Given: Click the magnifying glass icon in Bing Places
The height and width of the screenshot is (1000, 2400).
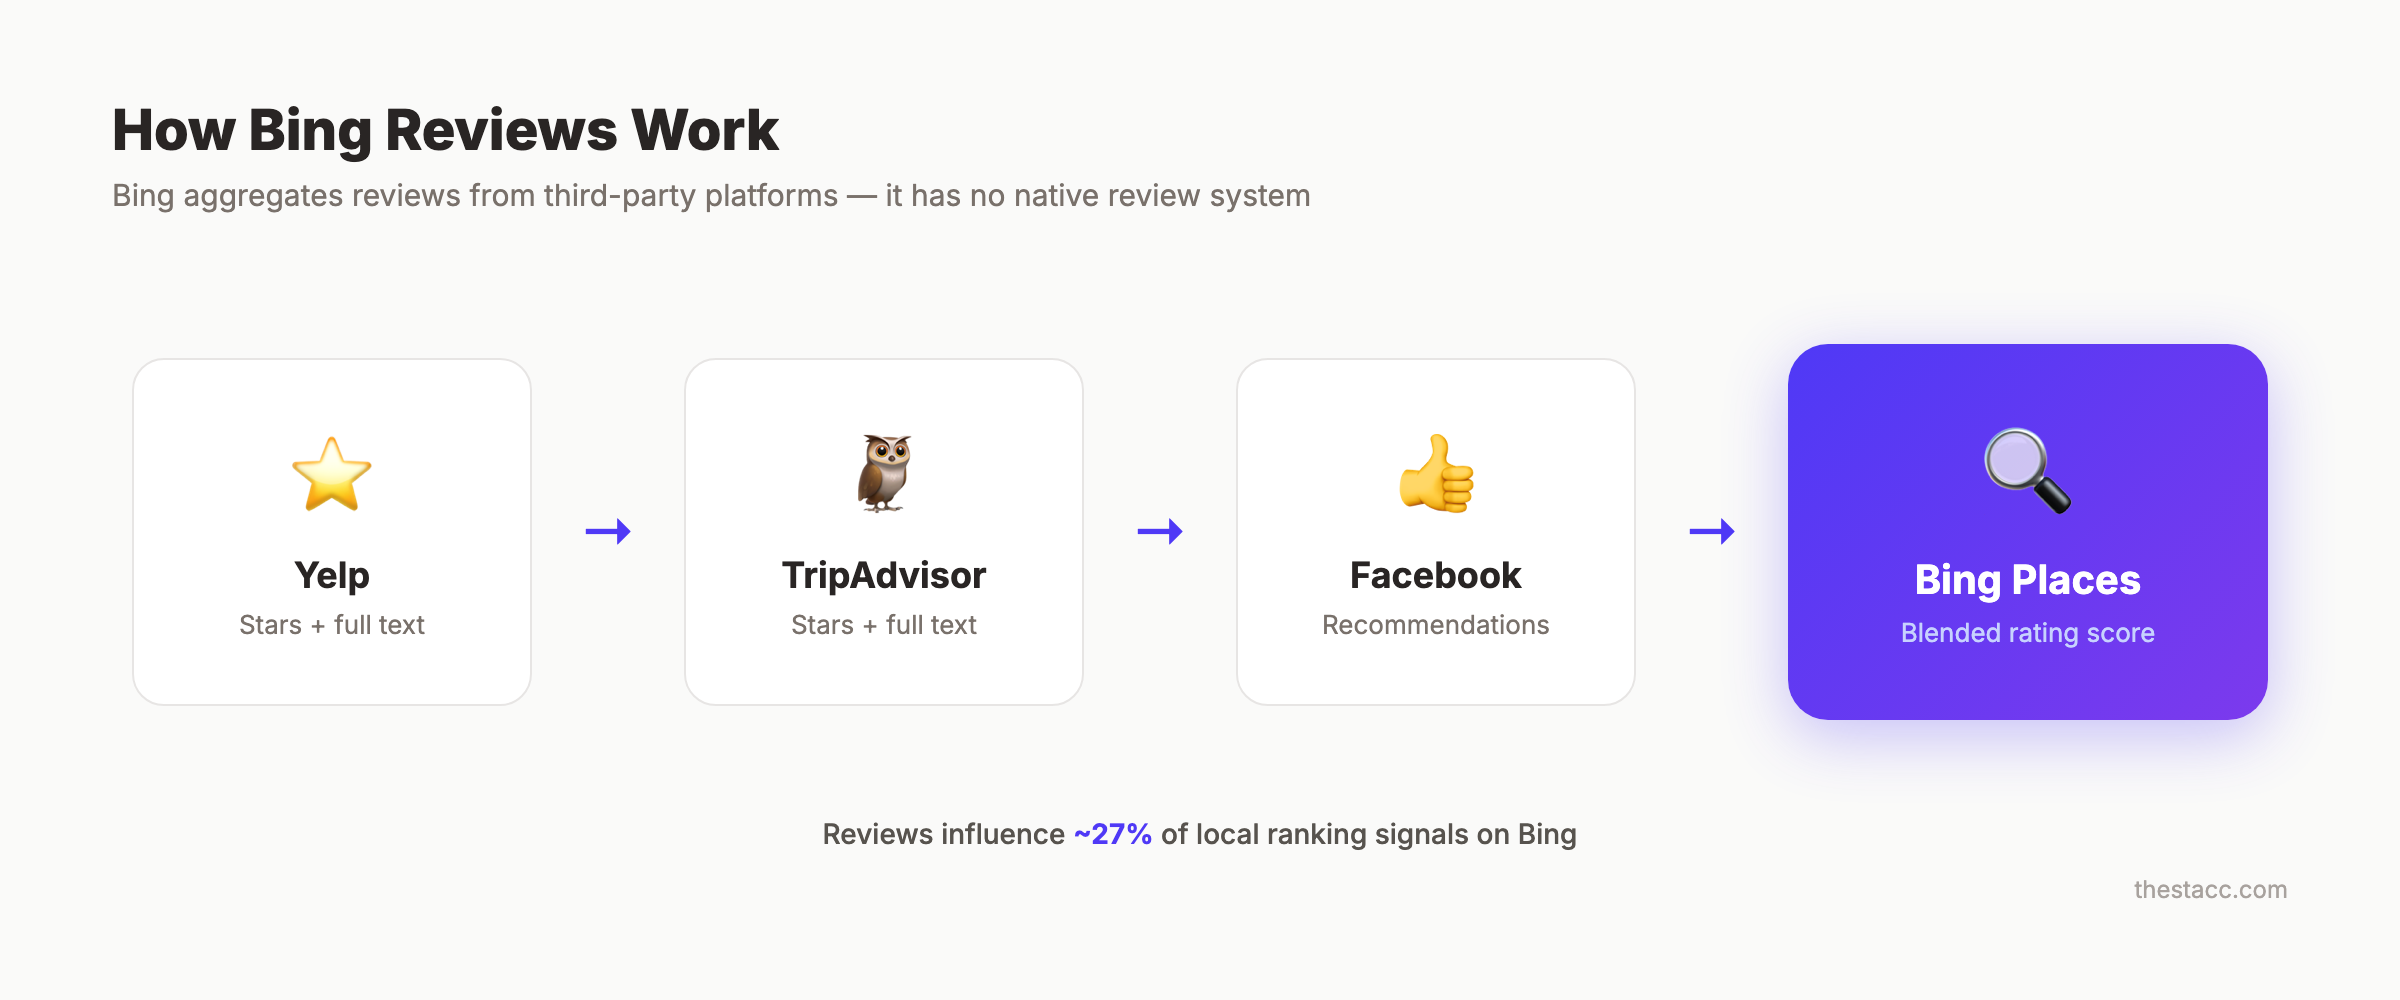Looking at the screenshot, I should pyautogui.click(x=2027, y=470).
